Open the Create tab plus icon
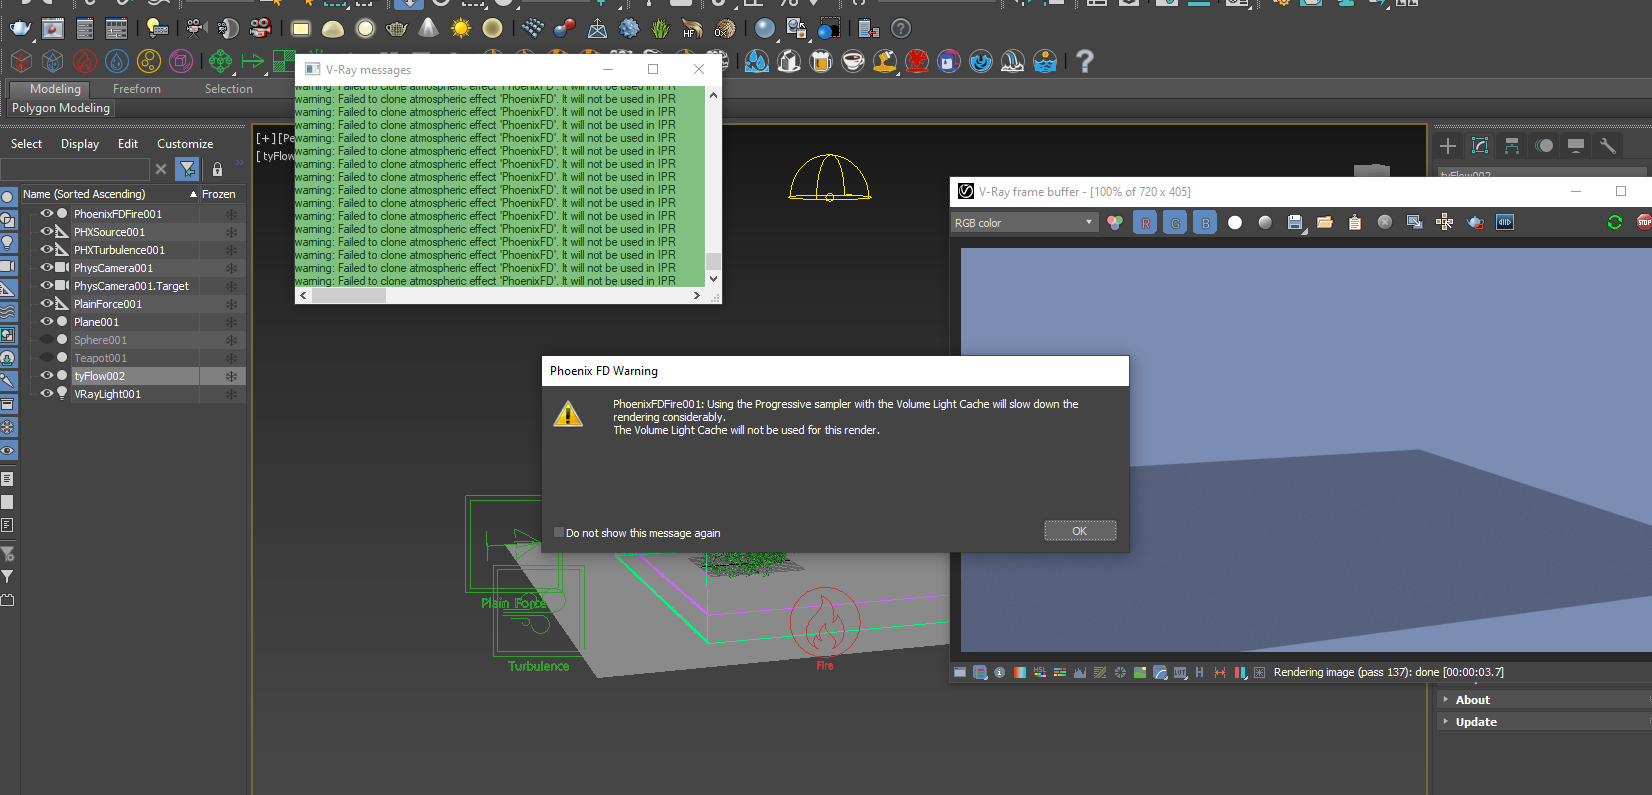Screen dimensions: 1652x795 click(1448, 146)
